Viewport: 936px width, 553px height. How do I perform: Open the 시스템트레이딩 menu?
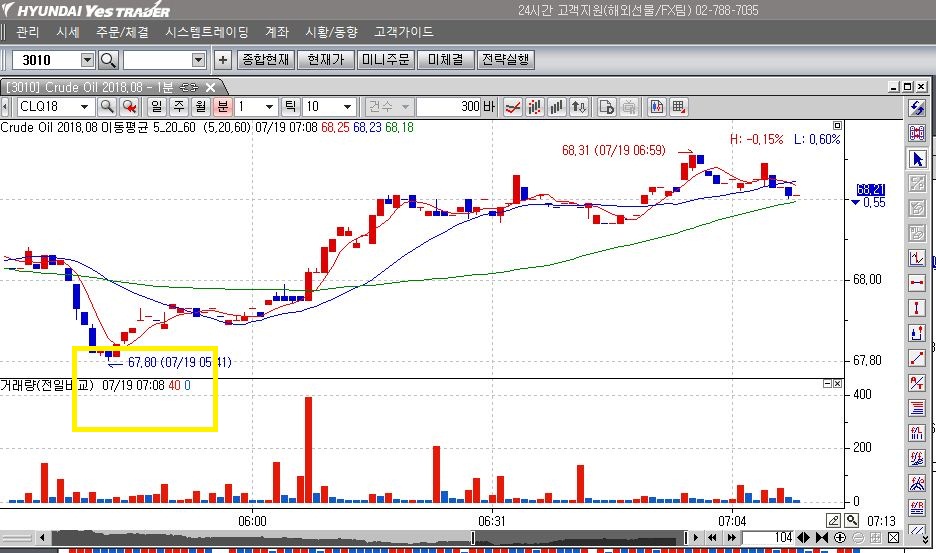pos(206,32)
